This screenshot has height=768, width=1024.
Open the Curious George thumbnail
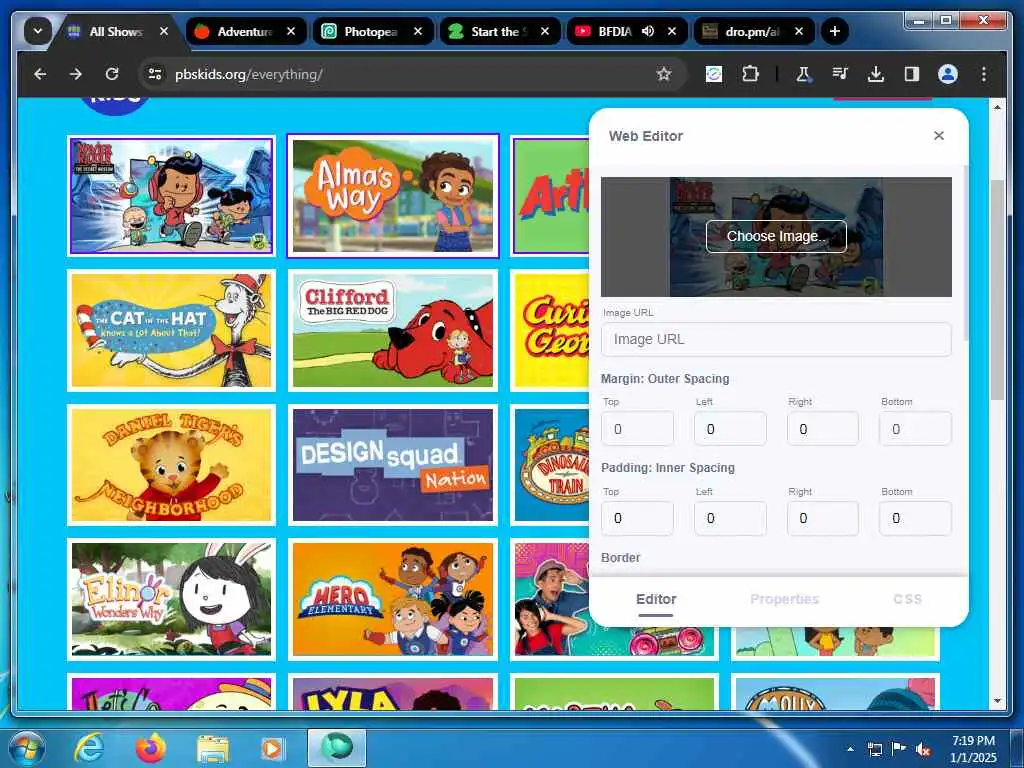(x=550, y=330)
